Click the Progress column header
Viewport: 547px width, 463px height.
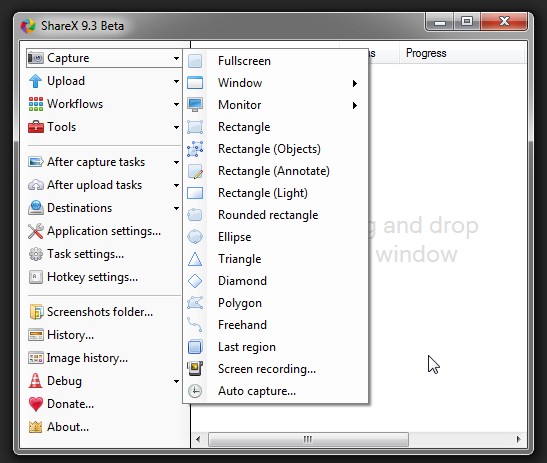pyautogui.click(x=462, y=53)
